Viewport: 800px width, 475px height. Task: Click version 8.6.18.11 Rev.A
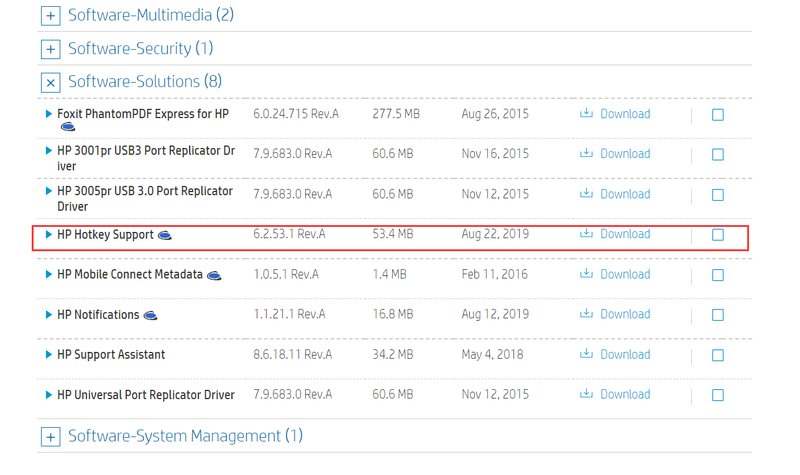click(293, 354)
